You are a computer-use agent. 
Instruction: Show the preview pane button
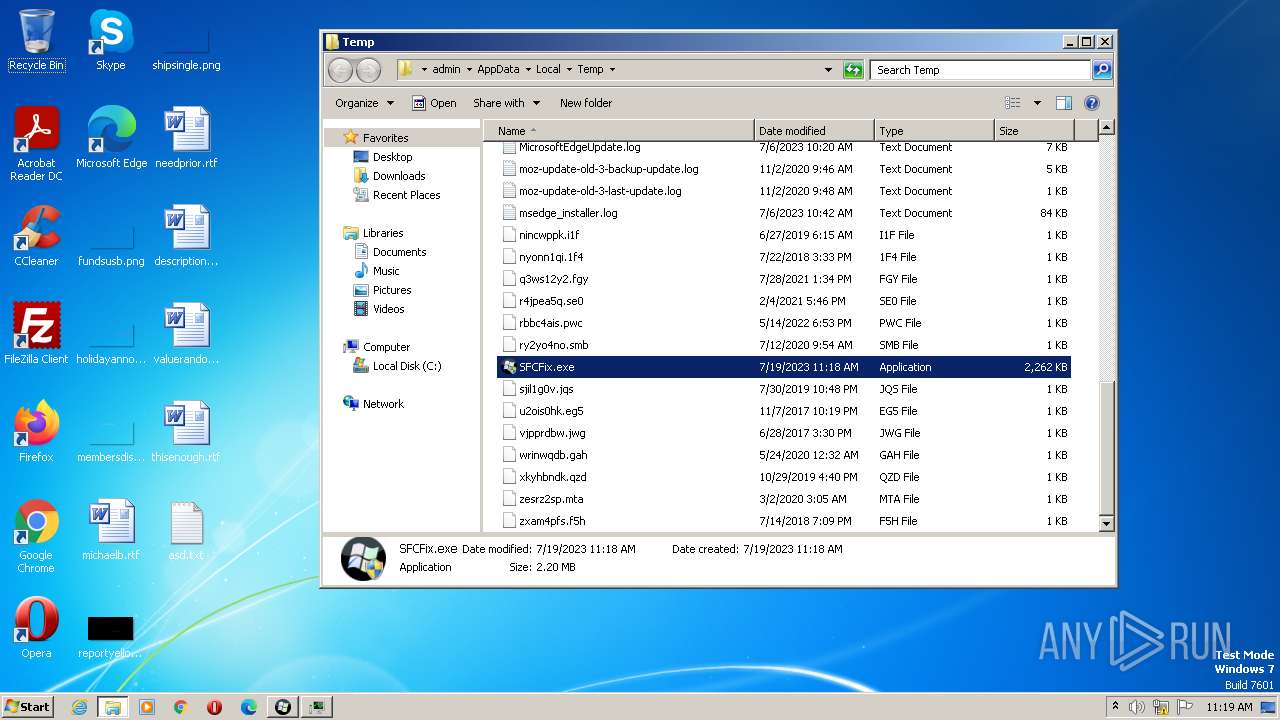pos(1064,103)
